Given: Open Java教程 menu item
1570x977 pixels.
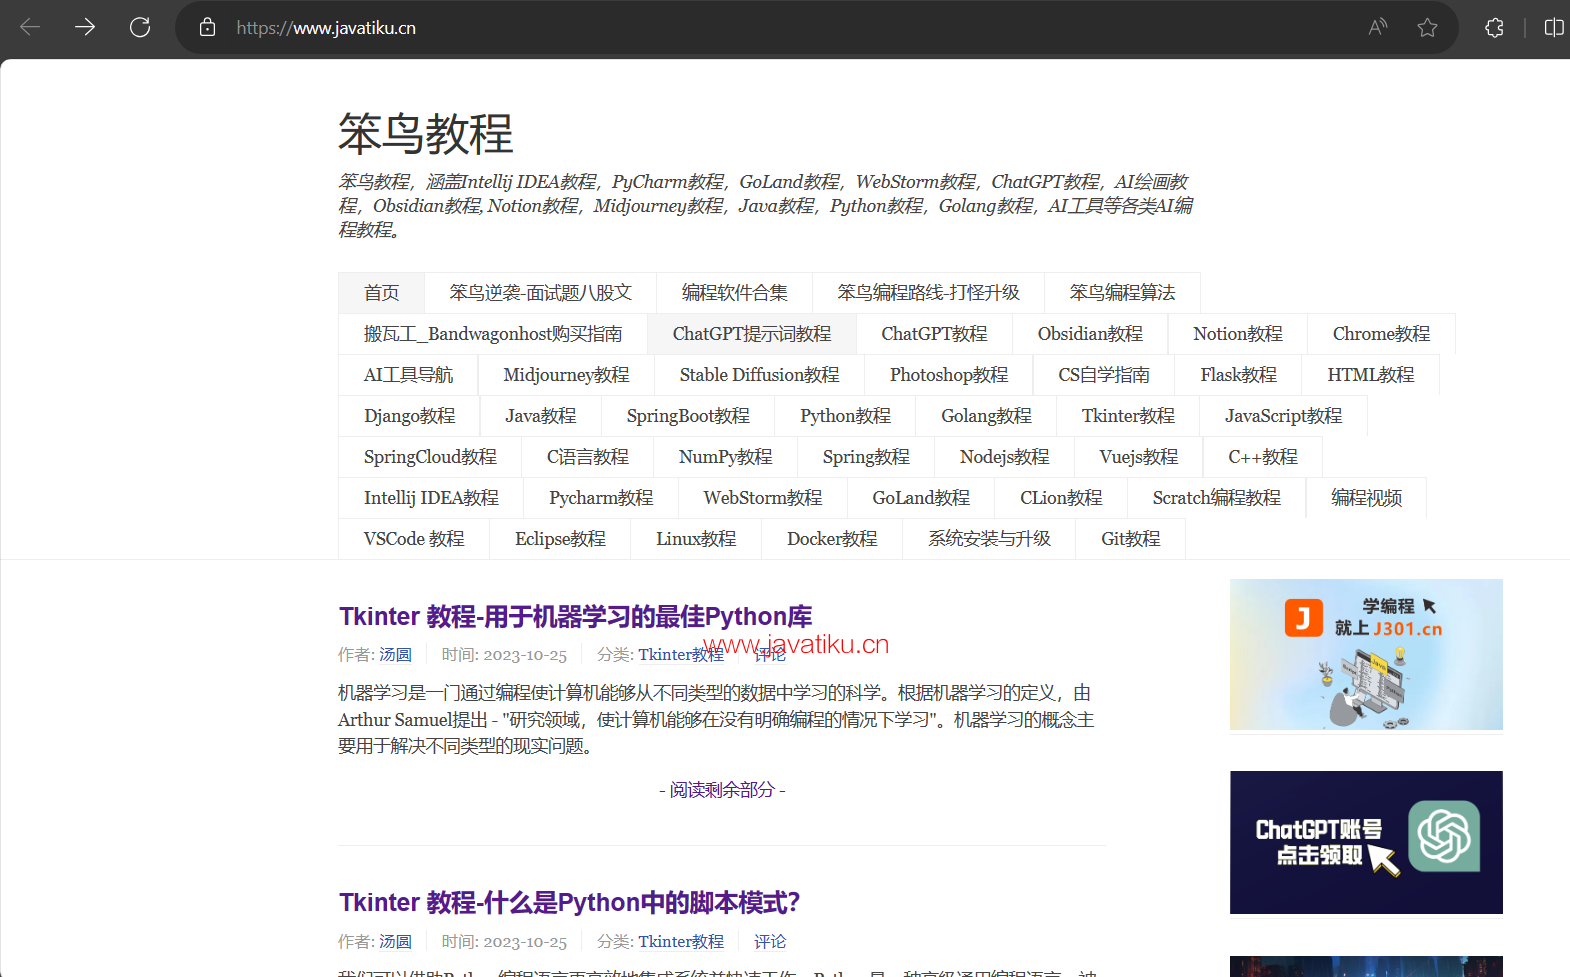Looking at the screenshot, I should point(541,416).
